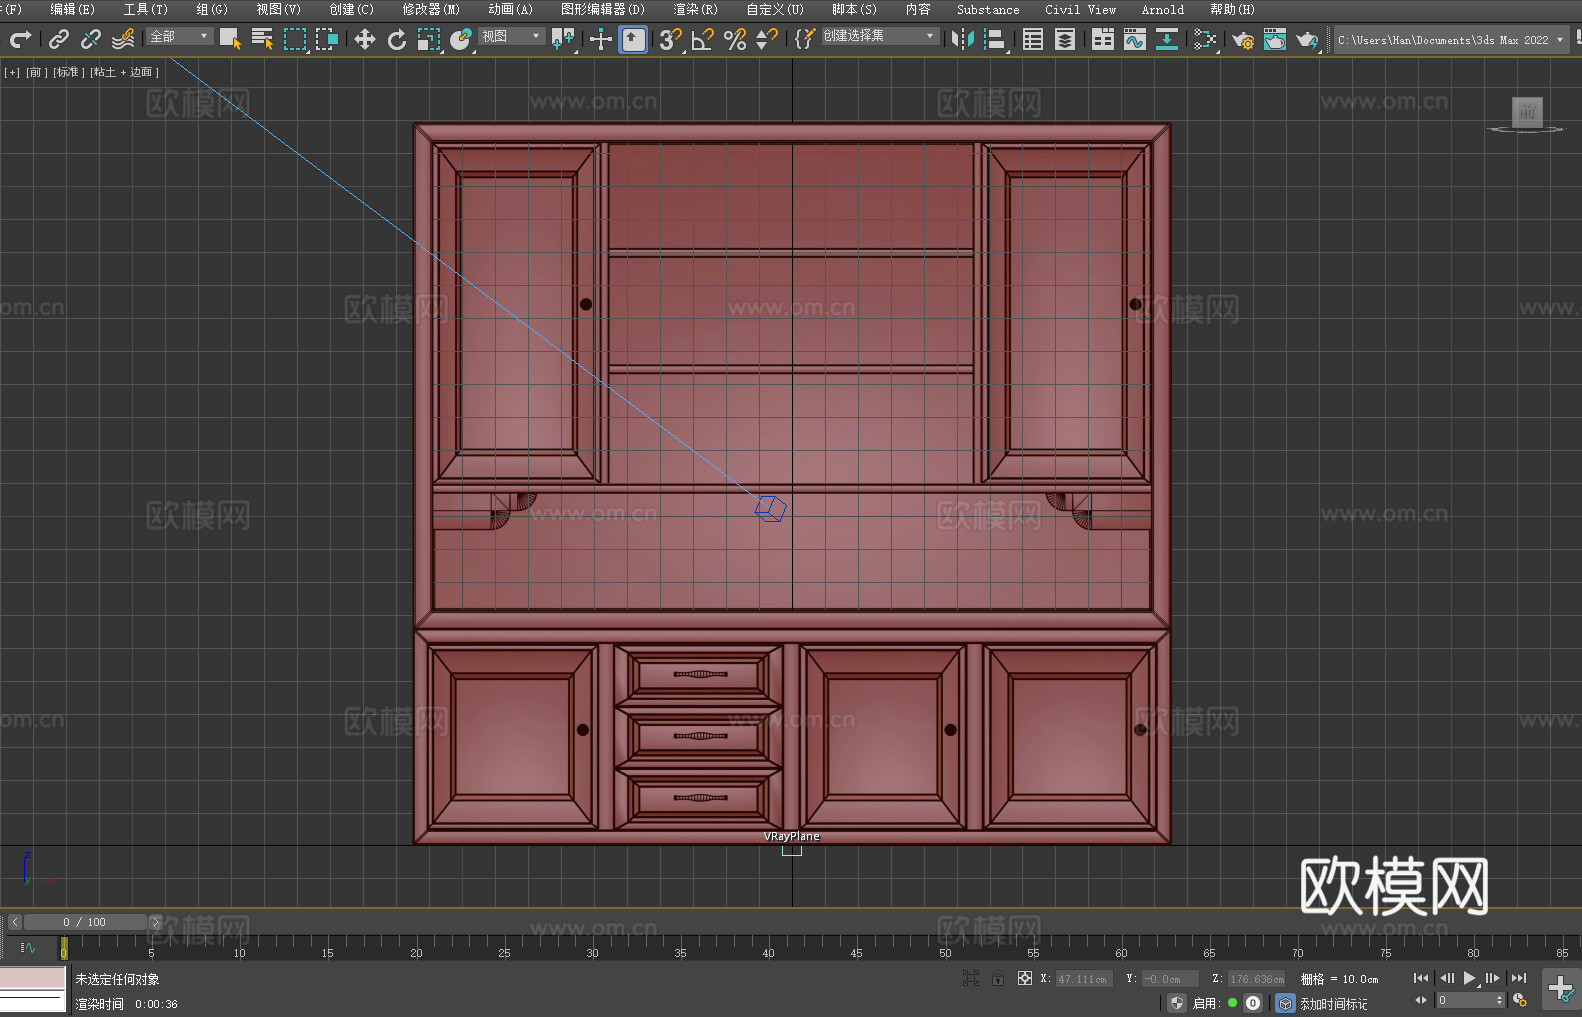Select the Unlink Selection tool

click(x=91, y=39)
